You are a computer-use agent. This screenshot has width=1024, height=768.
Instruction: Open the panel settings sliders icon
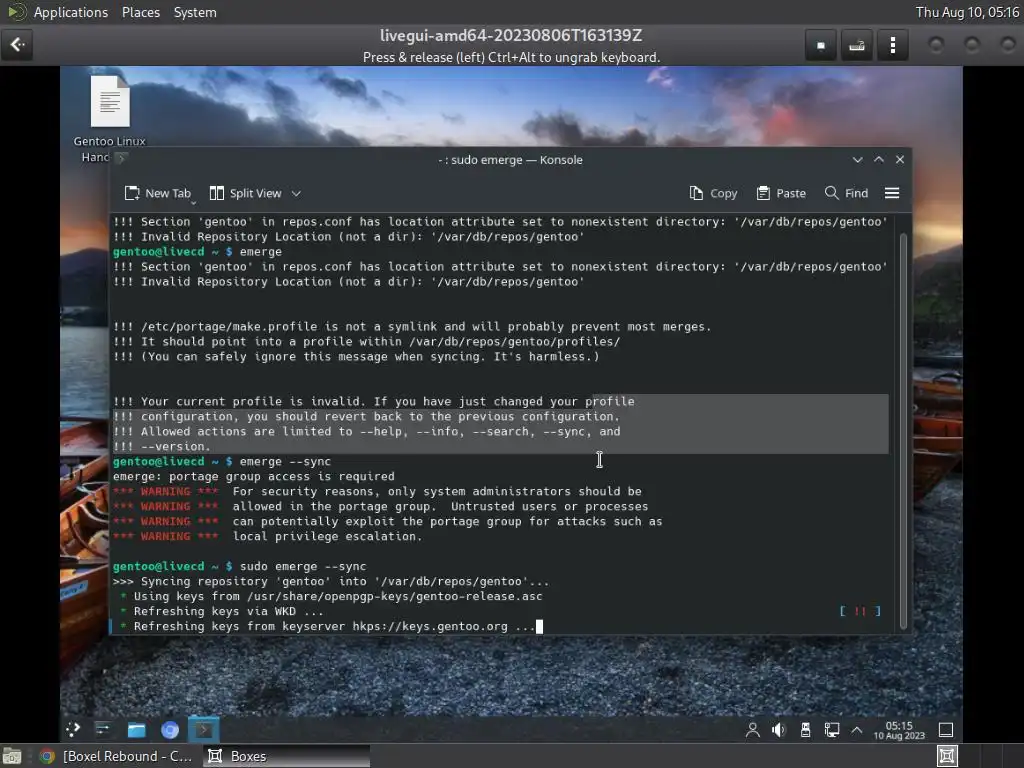point(103,729)
